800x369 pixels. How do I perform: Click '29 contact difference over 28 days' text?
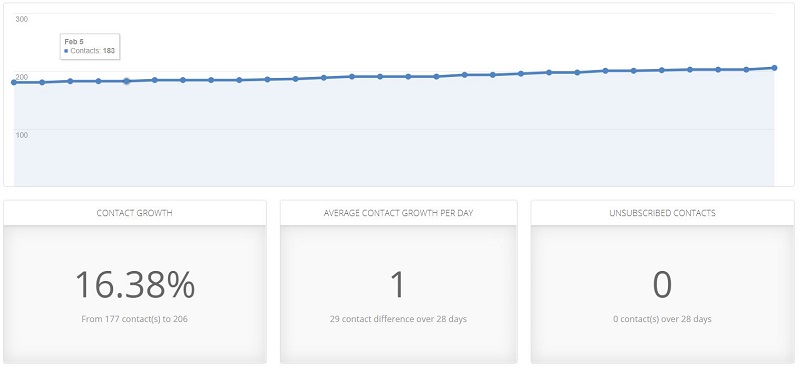pyautogui.click(x=398, y=319)
